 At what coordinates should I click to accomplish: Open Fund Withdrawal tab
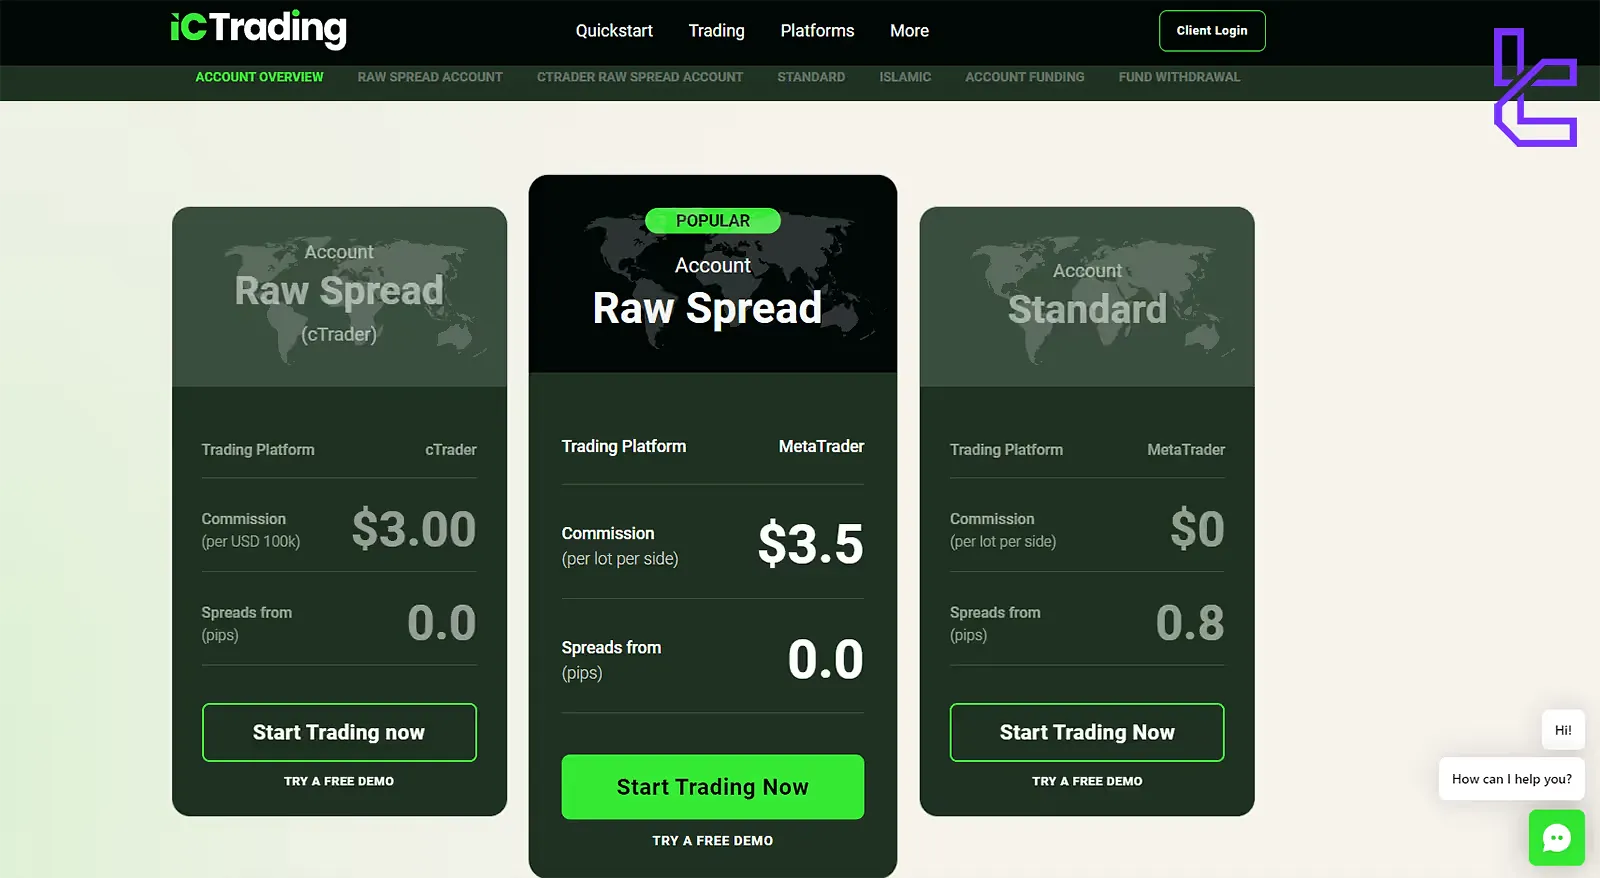1179,77
